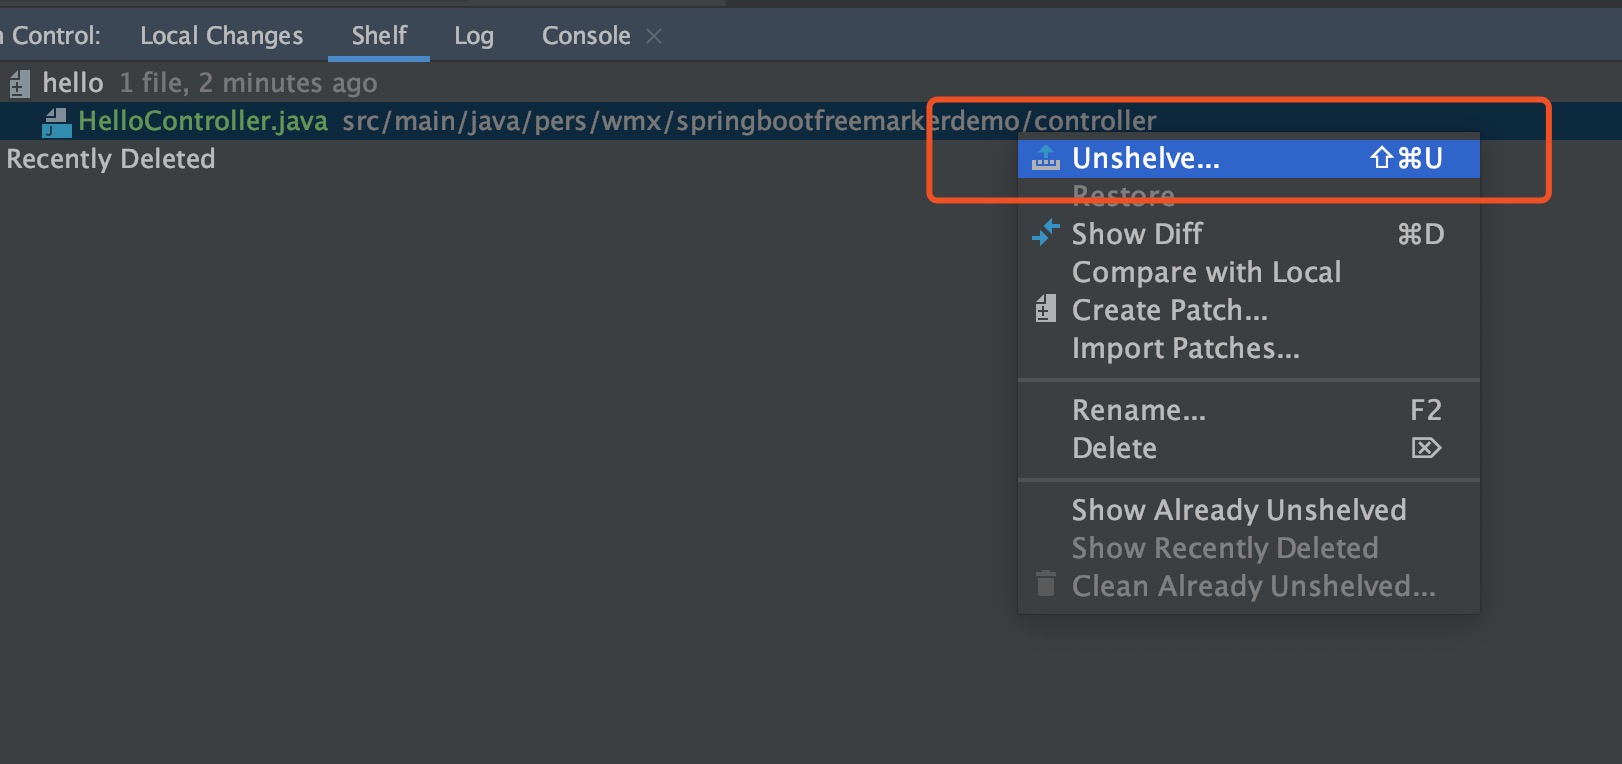1622x764 pixels.
Task: Select the HelloController.java file entry
Action: pyautogui.click(x=203, y=121)
